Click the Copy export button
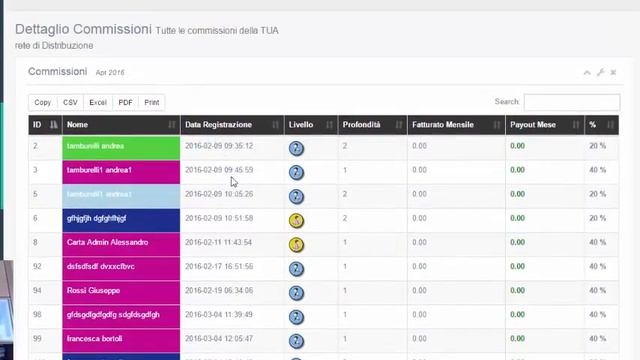Screen dimensions: 640x360 coord(43,102)
